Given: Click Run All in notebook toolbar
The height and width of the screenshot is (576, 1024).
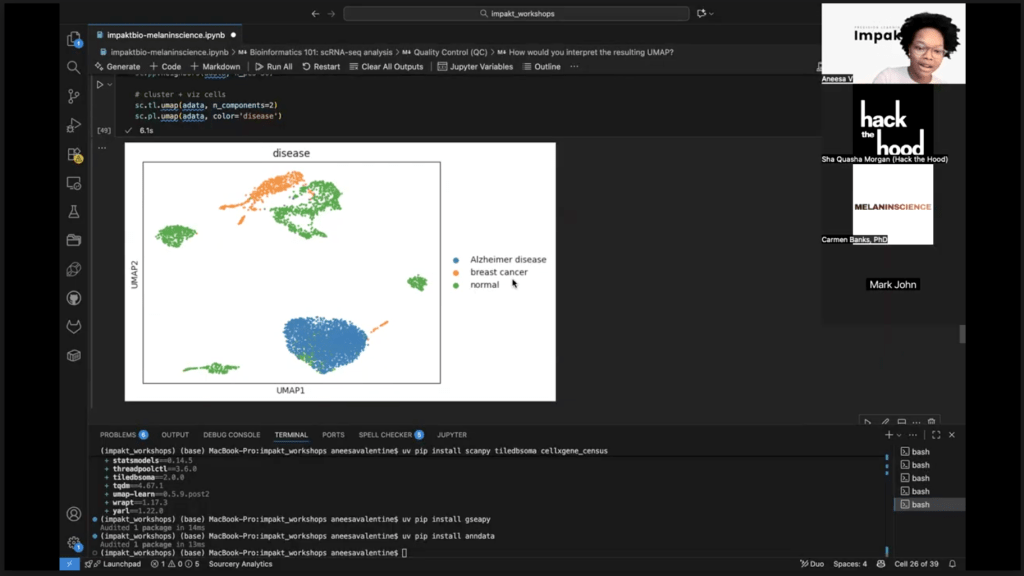Looking at the screenshot, I should pyautogui.click(x=273, y=67).
